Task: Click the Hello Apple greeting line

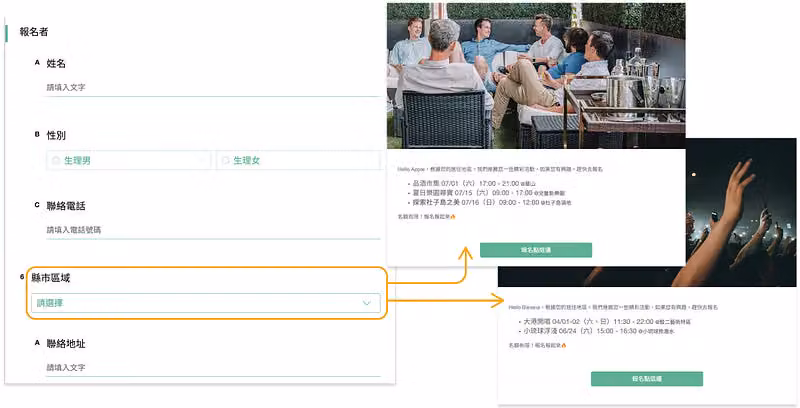Action: (500, 169)
